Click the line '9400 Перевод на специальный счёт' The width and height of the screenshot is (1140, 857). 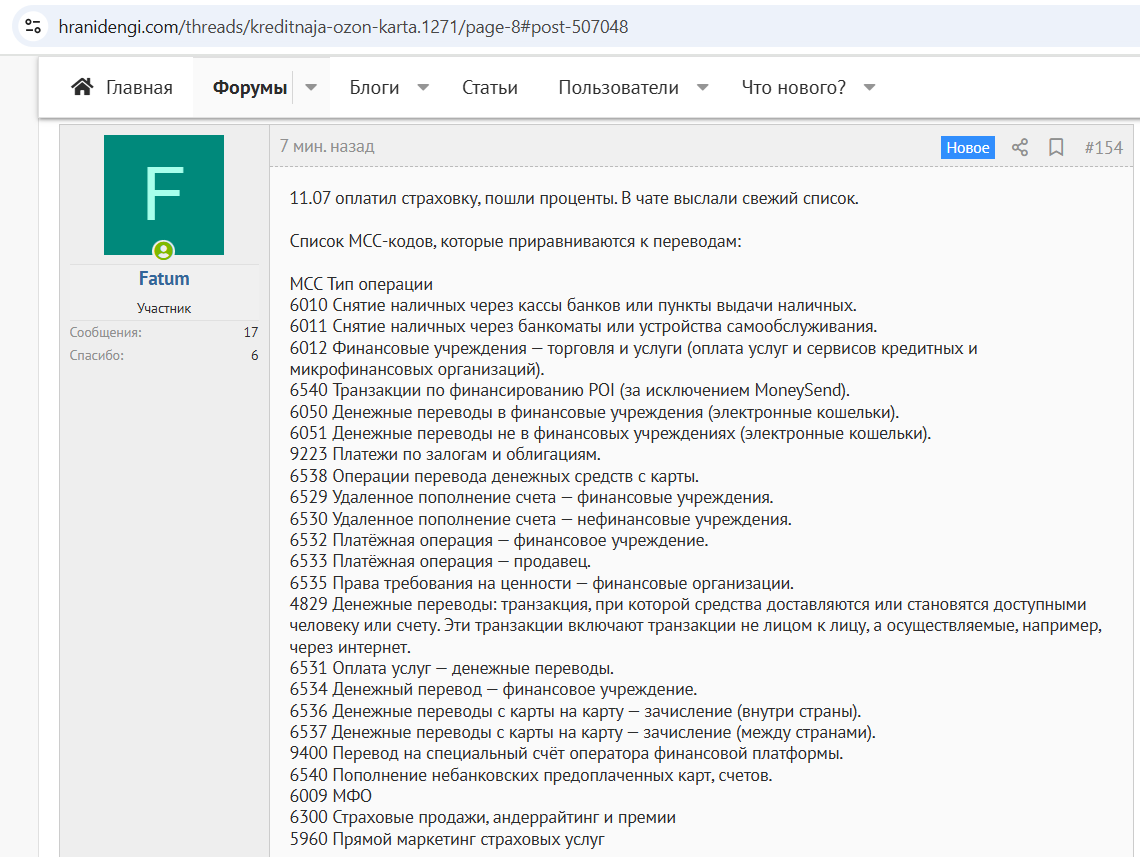566,754
